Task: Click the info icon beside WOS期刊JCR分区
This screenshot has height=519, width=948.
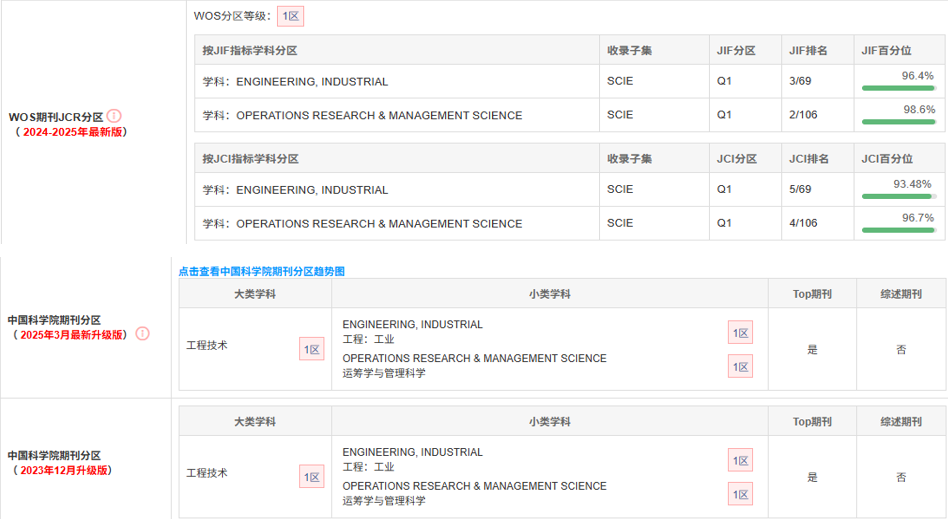Action: (x=114, y=116)
